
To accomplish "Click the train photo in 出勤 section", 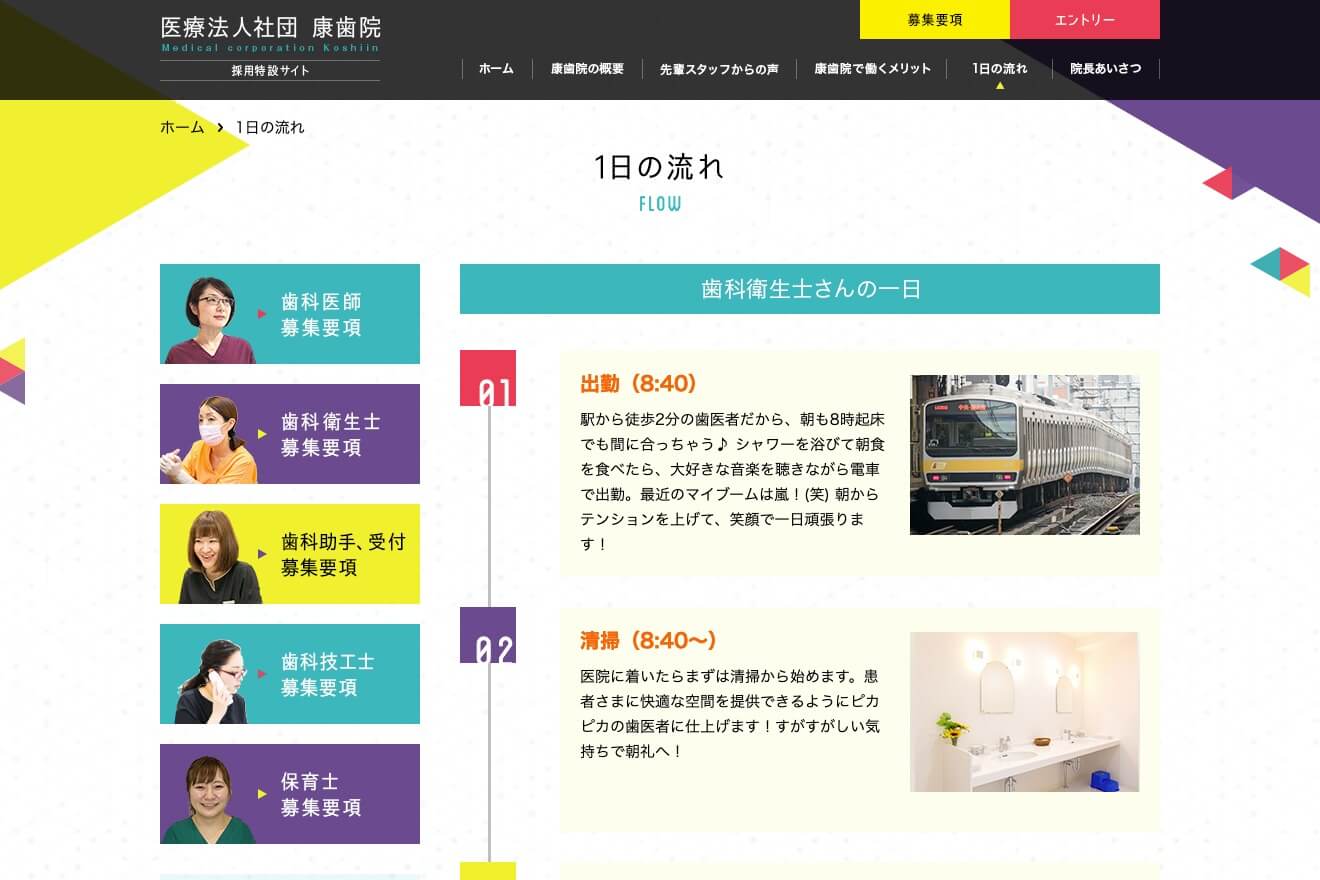I will click(1025, 455).
